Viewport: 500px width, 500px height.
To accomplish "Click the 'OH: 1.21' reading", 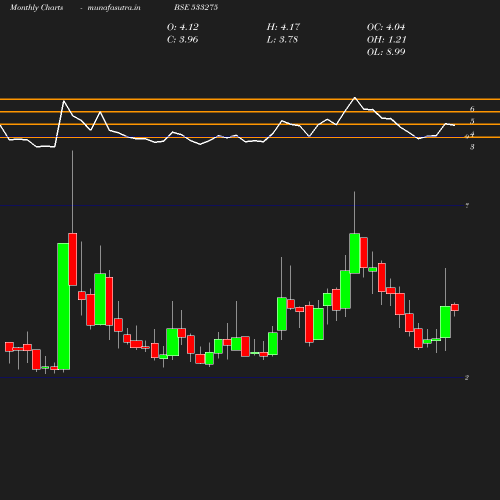I will click(x=387, y=39).
